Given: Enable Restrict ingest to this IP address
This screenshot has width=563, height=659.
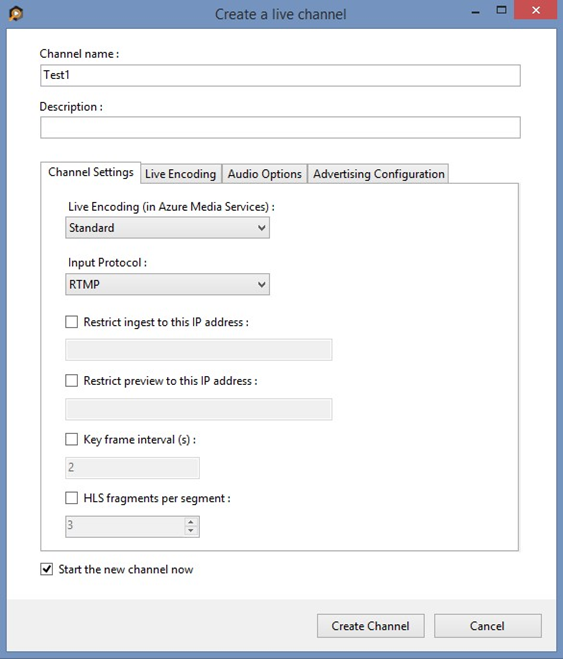Looking at the screenshot, I should click(71, 322).
